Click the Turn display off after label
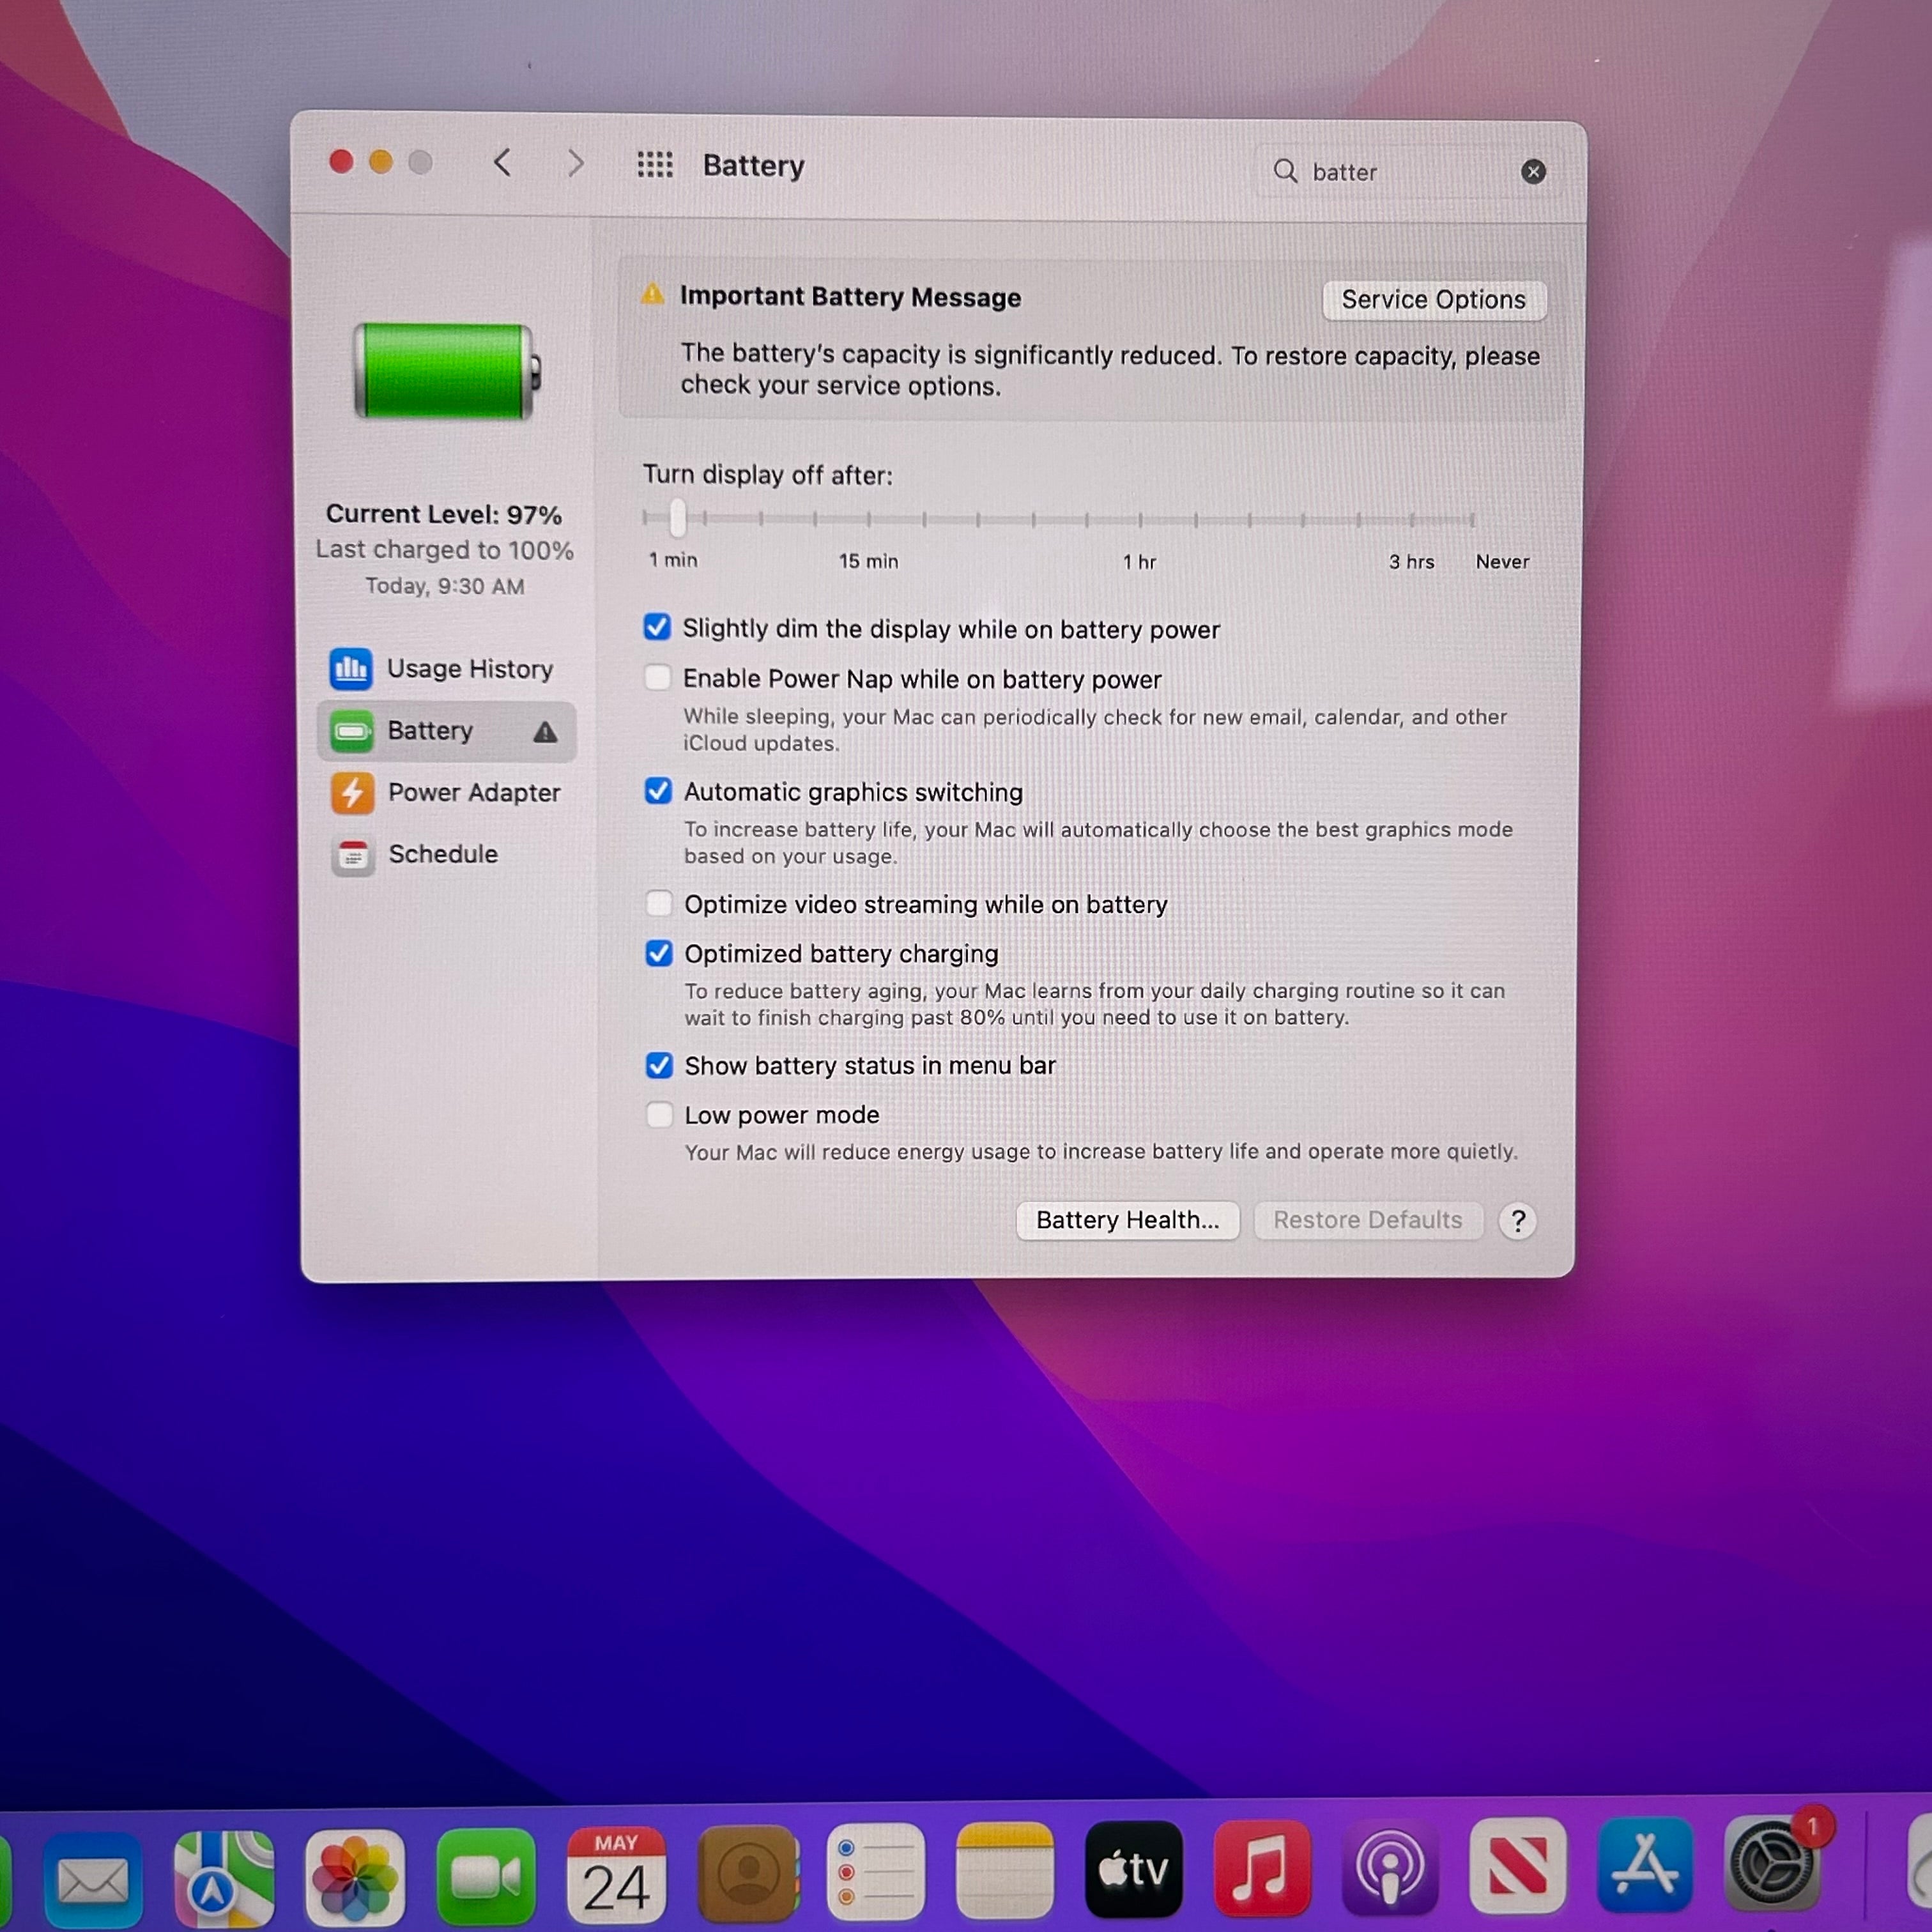 pyautogui.click(x=767, y=475)
